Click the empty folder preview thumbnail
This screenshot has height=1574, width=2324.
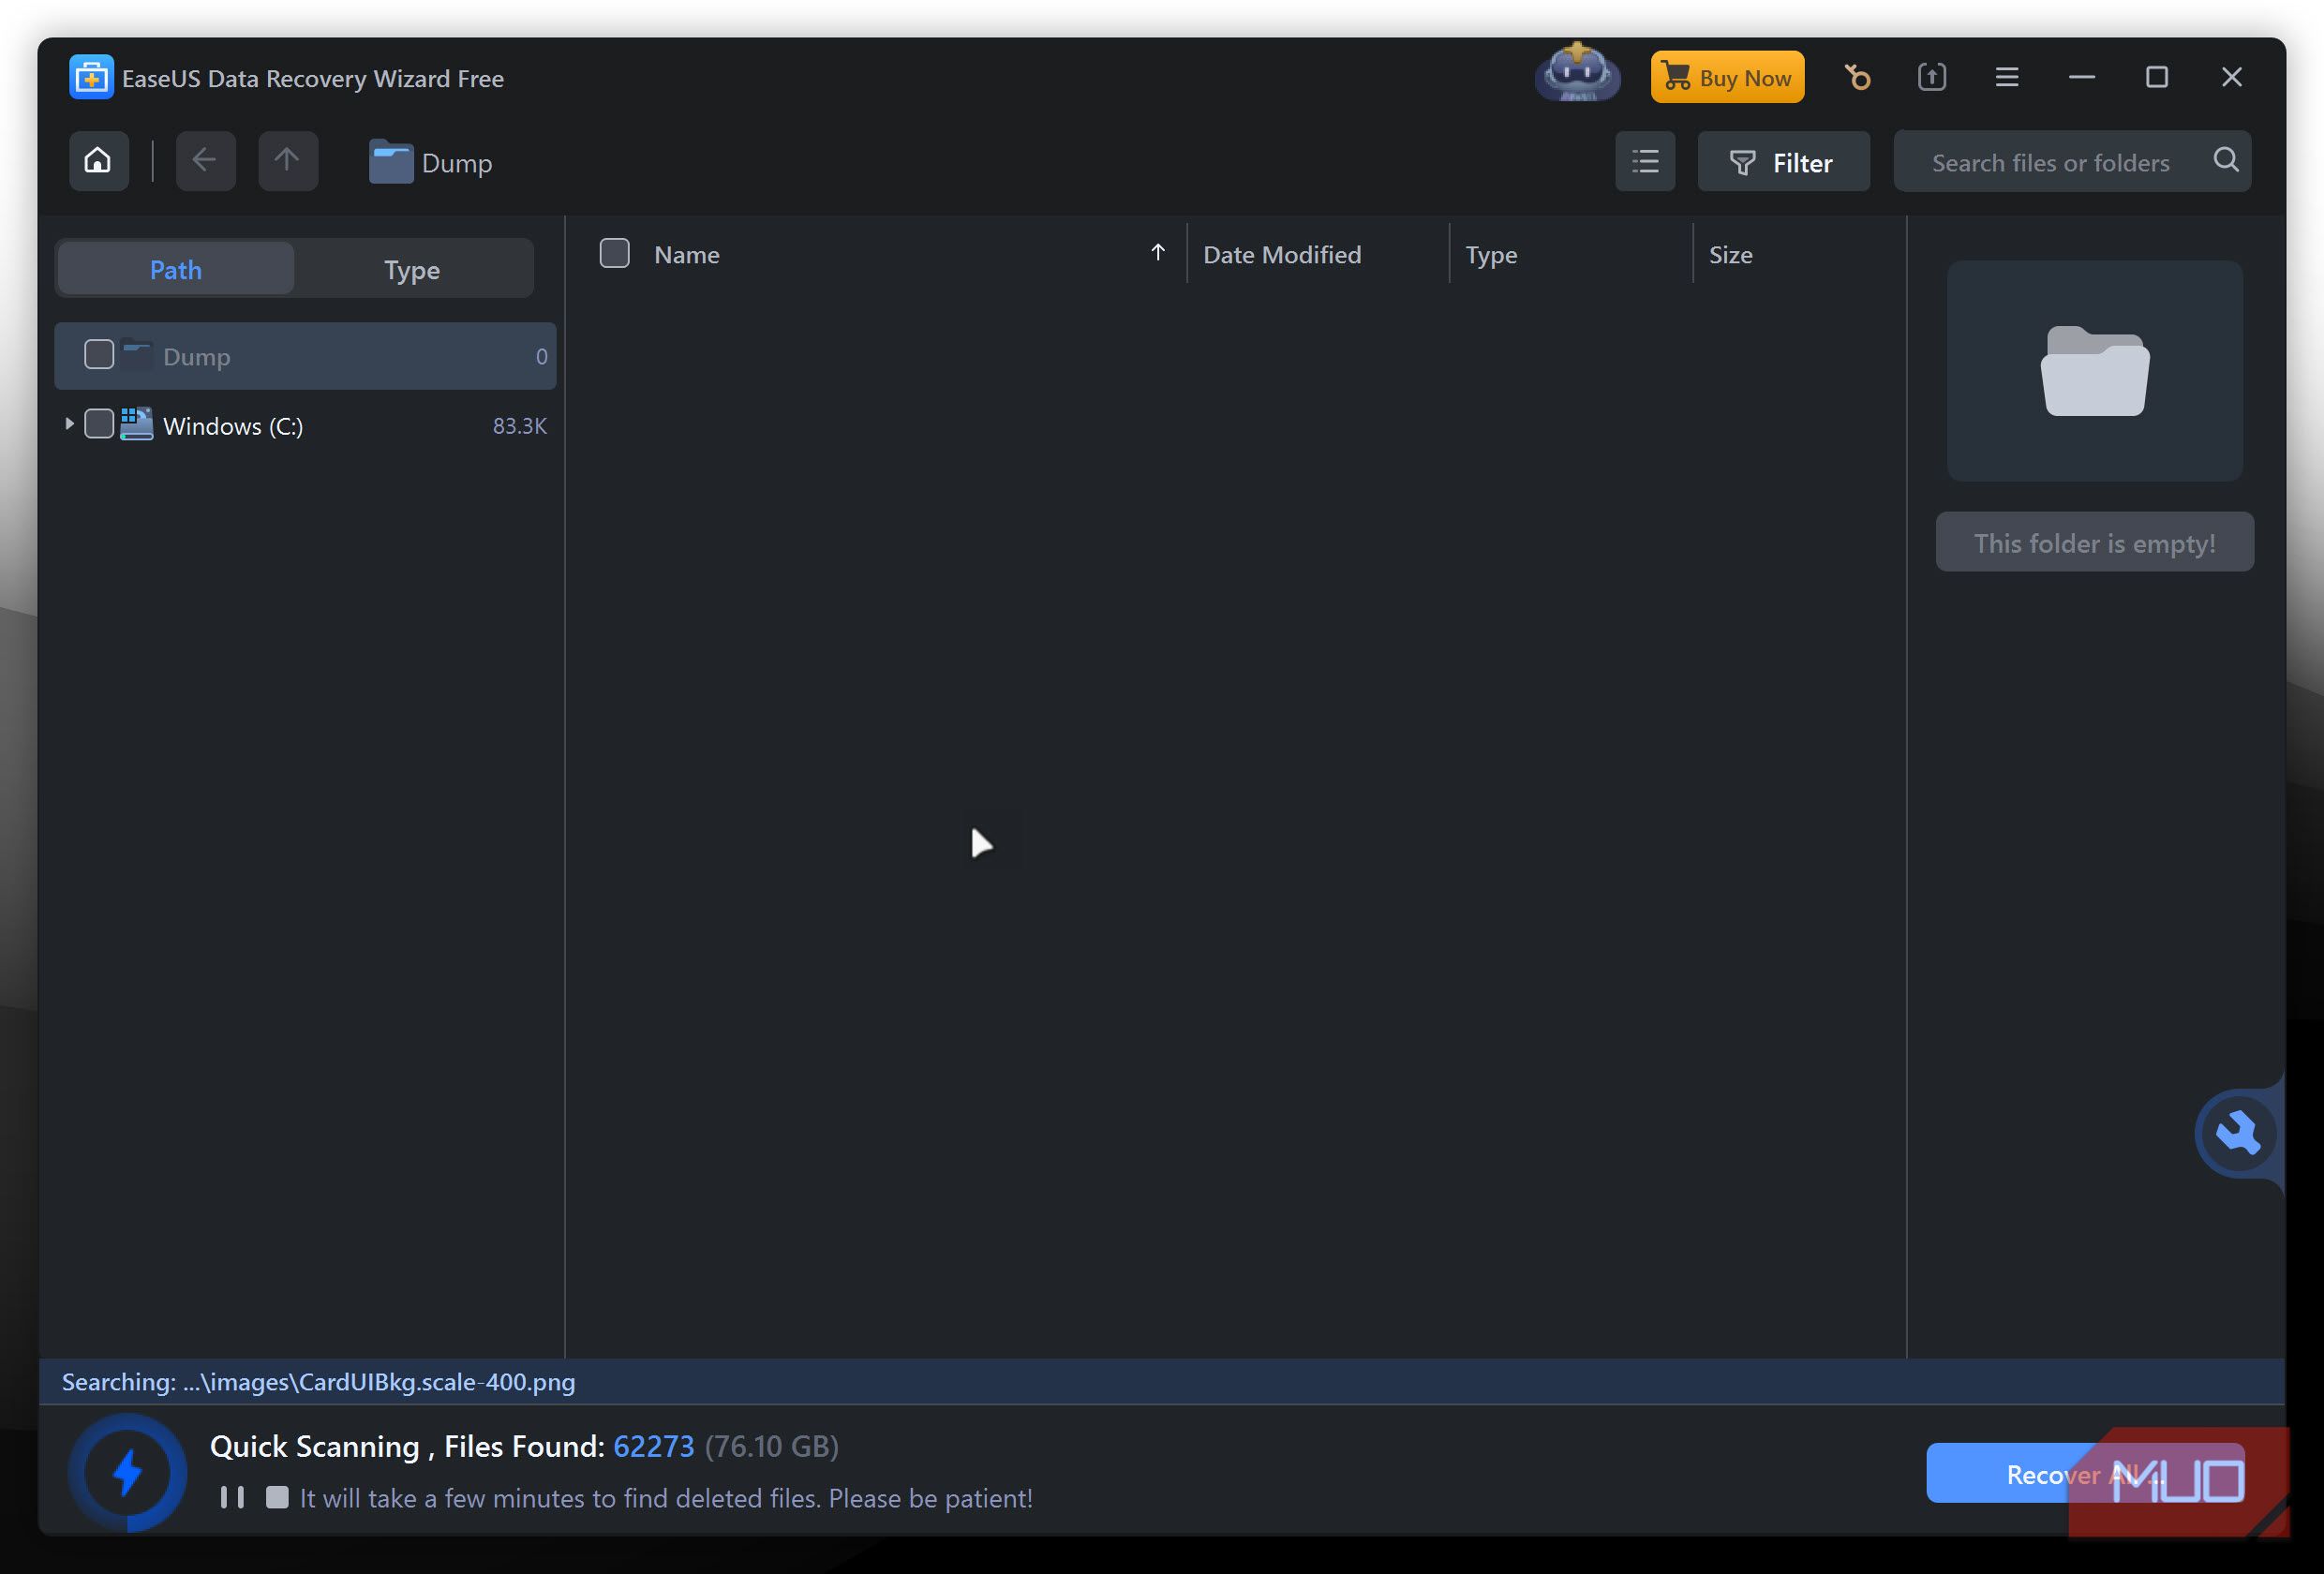click(2094, 371)
